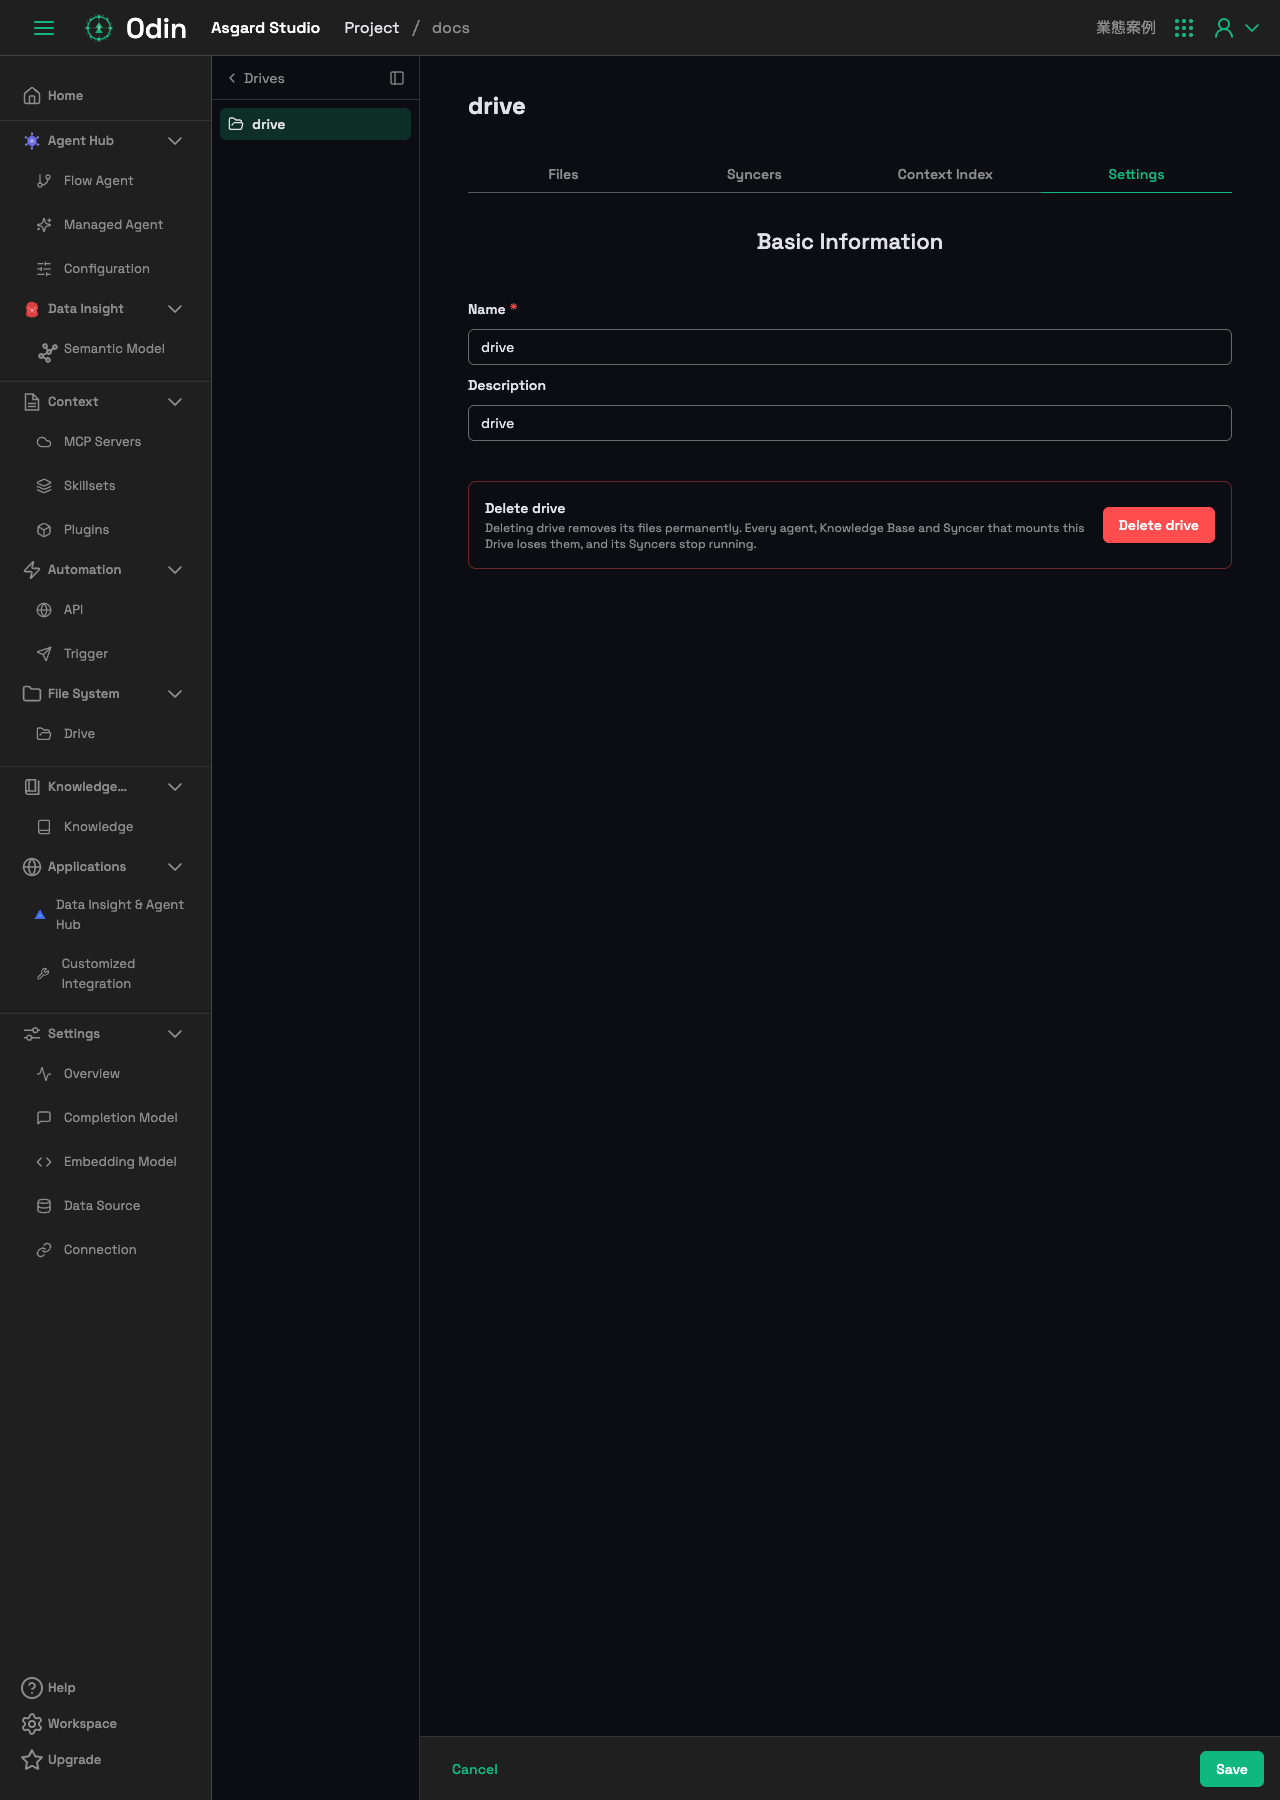Open the user account menu
The width and height of the screenshot is (1280, 1800).
pos(1236,28)
